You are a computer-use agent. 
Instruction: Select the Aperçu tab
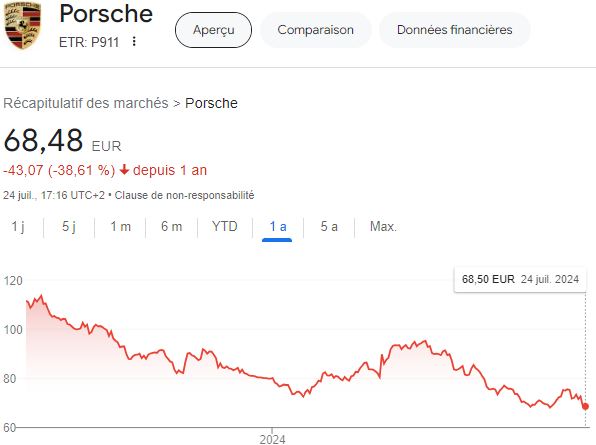pos(213,30)
